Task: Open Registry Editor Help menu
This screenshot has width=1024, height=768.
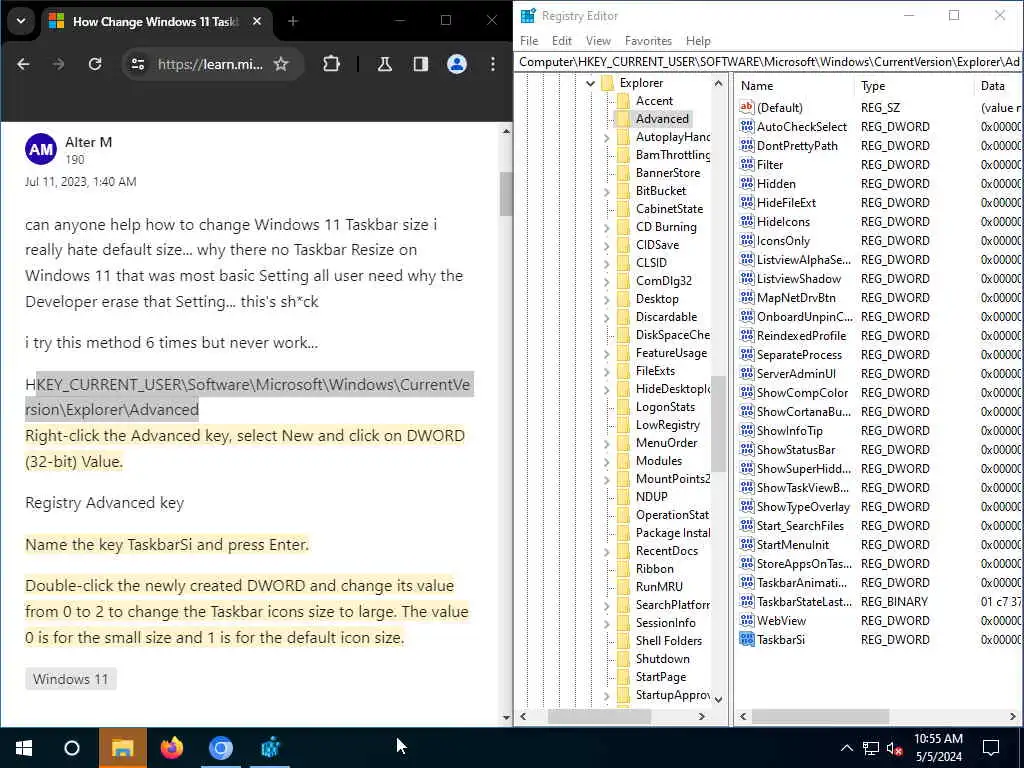Action: pyautogui.click(x=698, y=40)
